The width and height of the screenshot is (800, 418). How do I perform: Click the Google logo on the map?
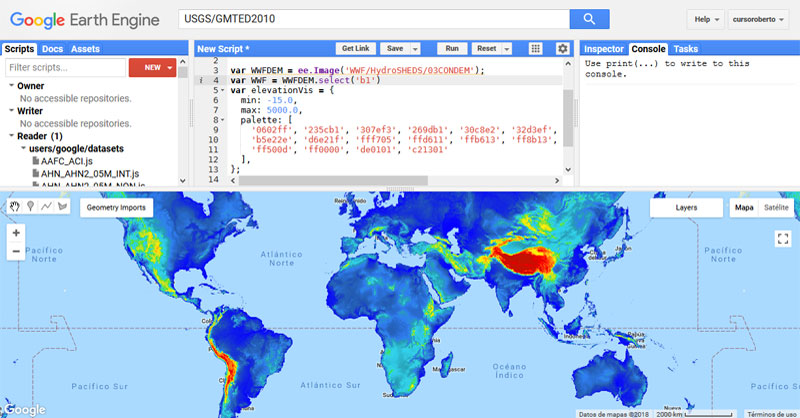24,409
